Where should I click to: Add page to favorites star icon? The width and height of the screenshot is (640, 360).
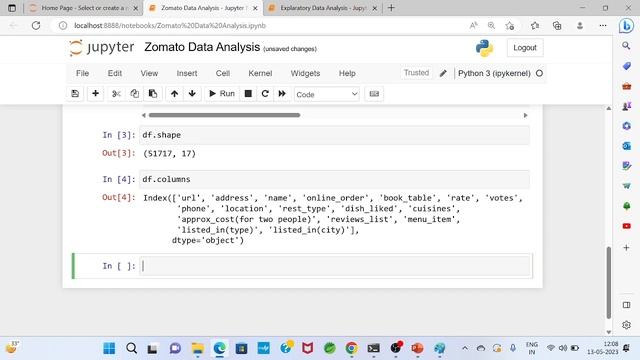click(x=509, y=26)
